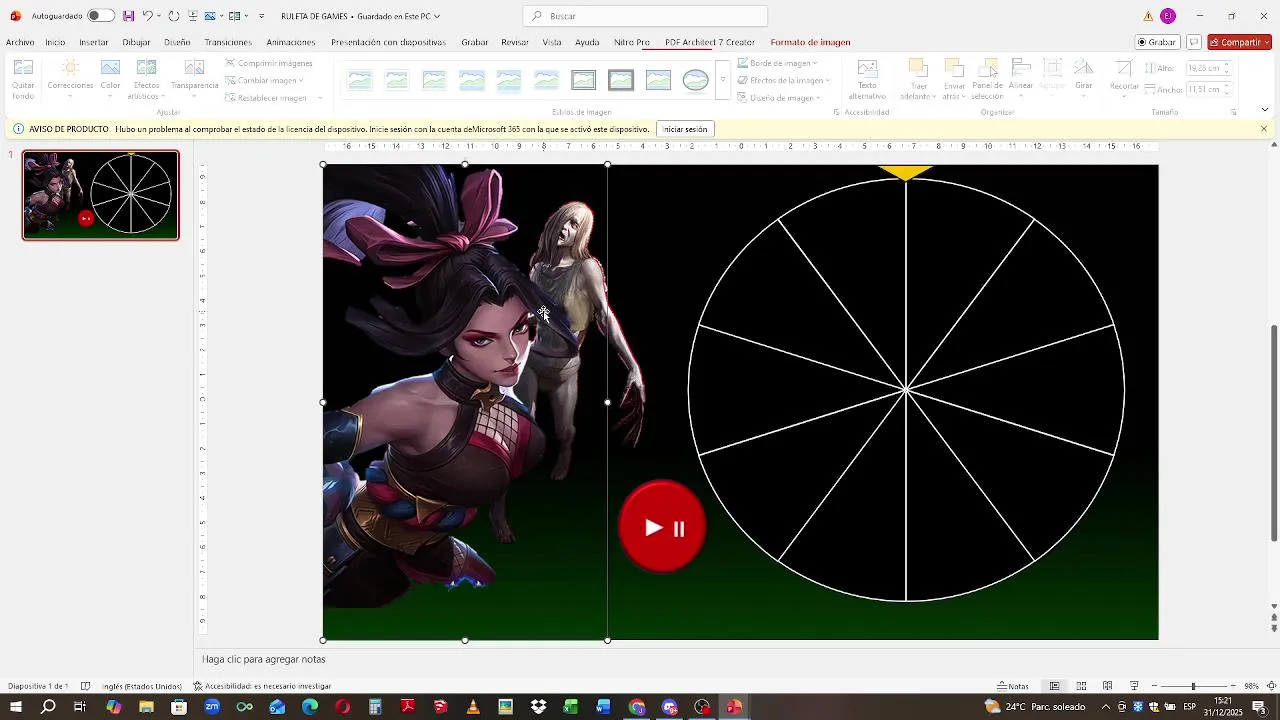Viewport: 1280px width, 720px height.
Task: Click Comprimir imágenes
Action: tap(268, 63)
